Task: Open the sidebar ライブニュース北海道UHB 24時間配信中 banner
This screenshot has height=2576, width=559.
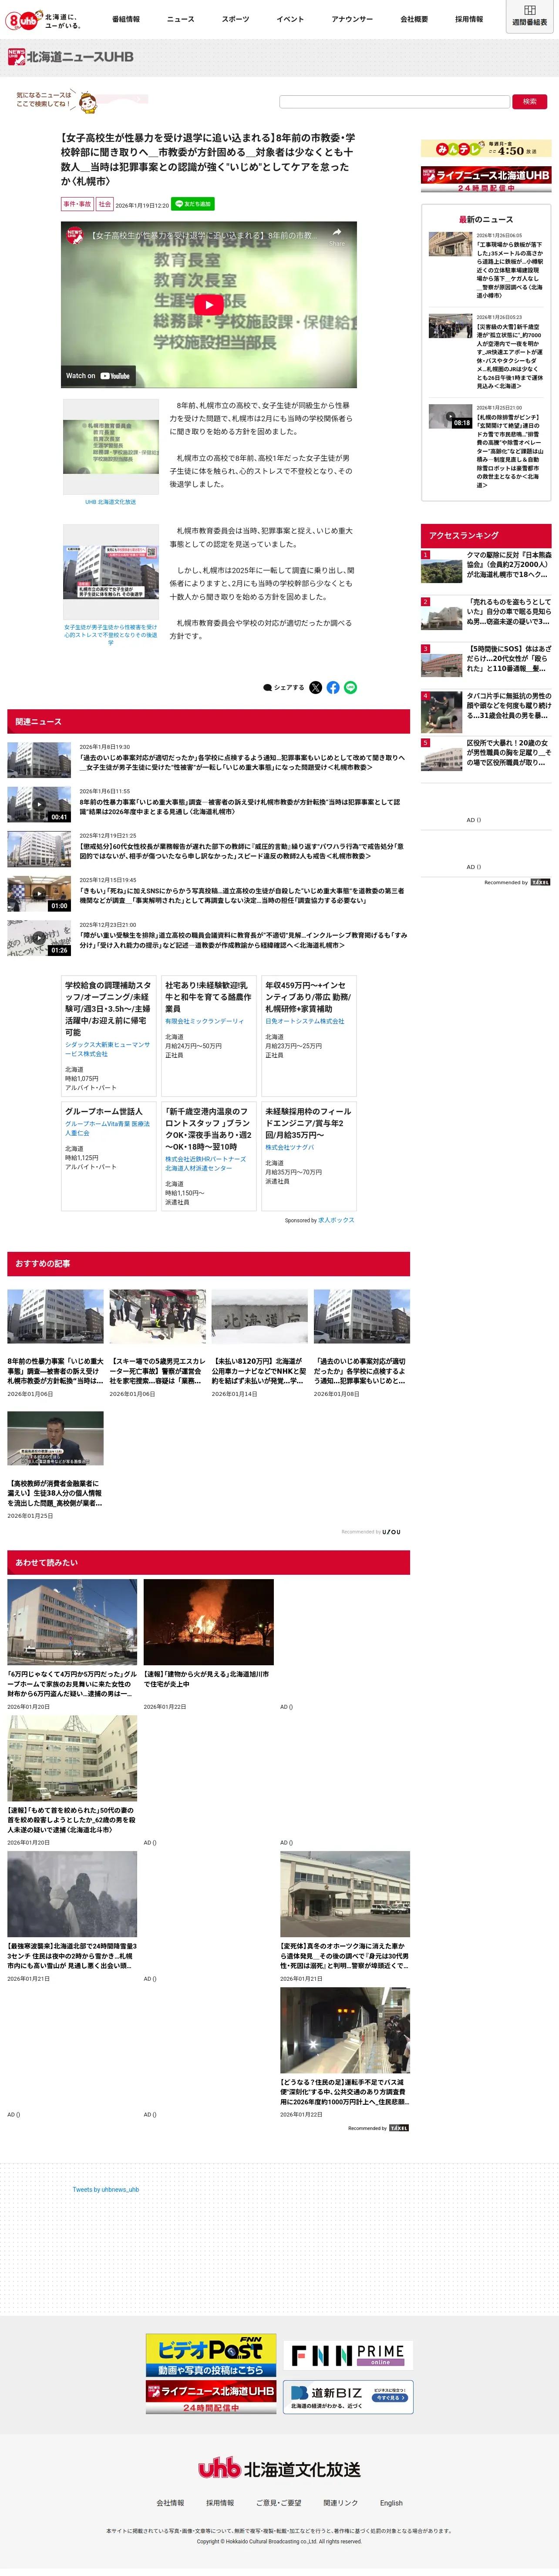Action: pos(485,179)
